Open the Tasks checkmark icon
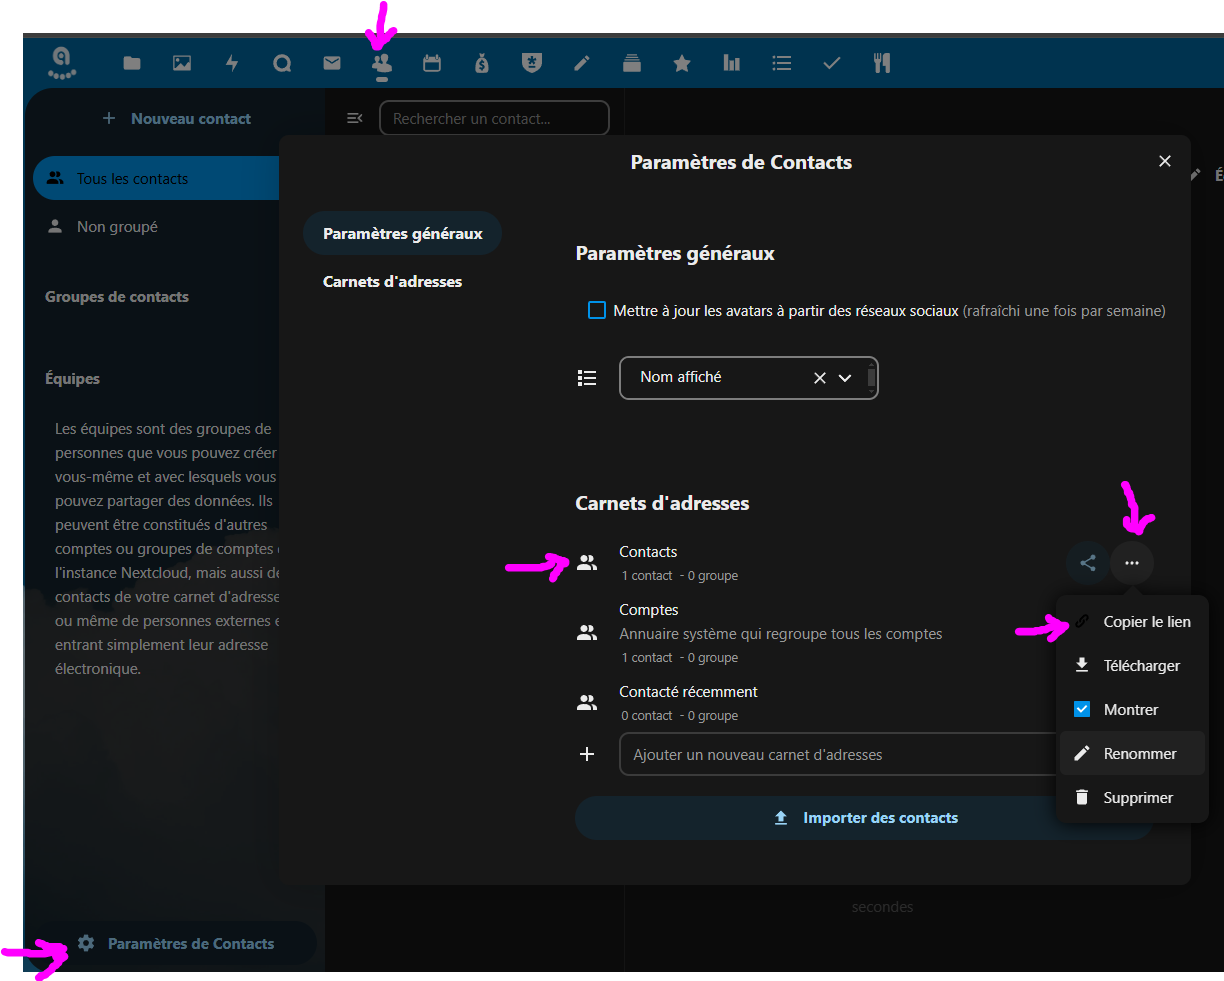Viewport: 1224px width, 981px height. pos(831,64)
